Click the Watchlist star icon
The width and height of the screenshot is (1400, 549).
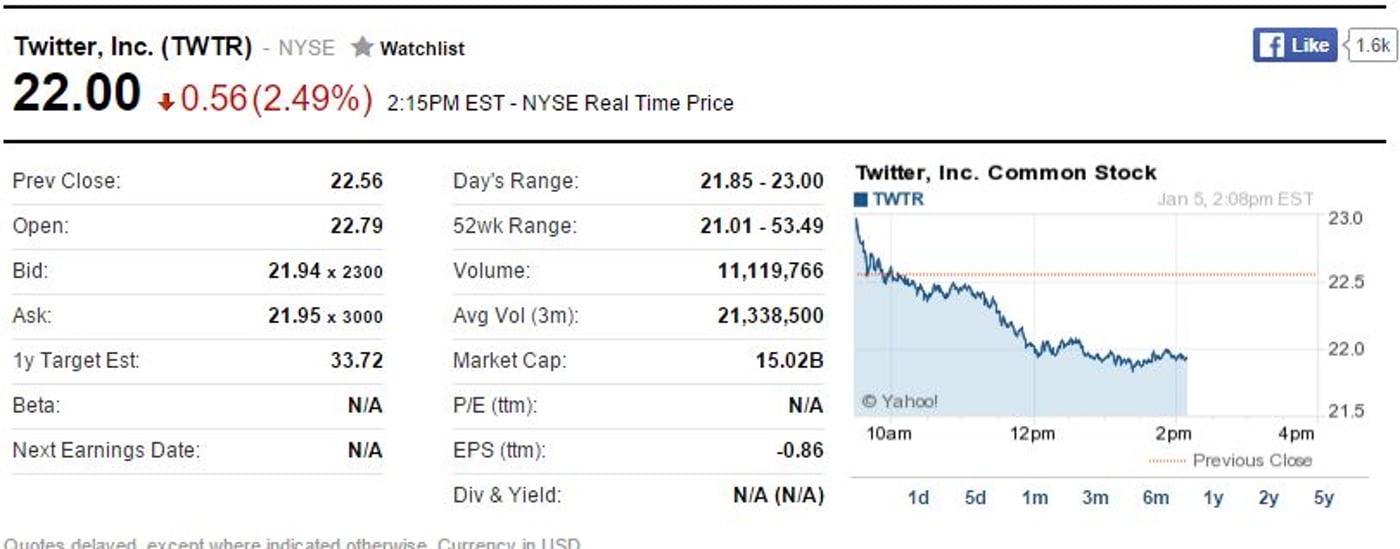362,47
